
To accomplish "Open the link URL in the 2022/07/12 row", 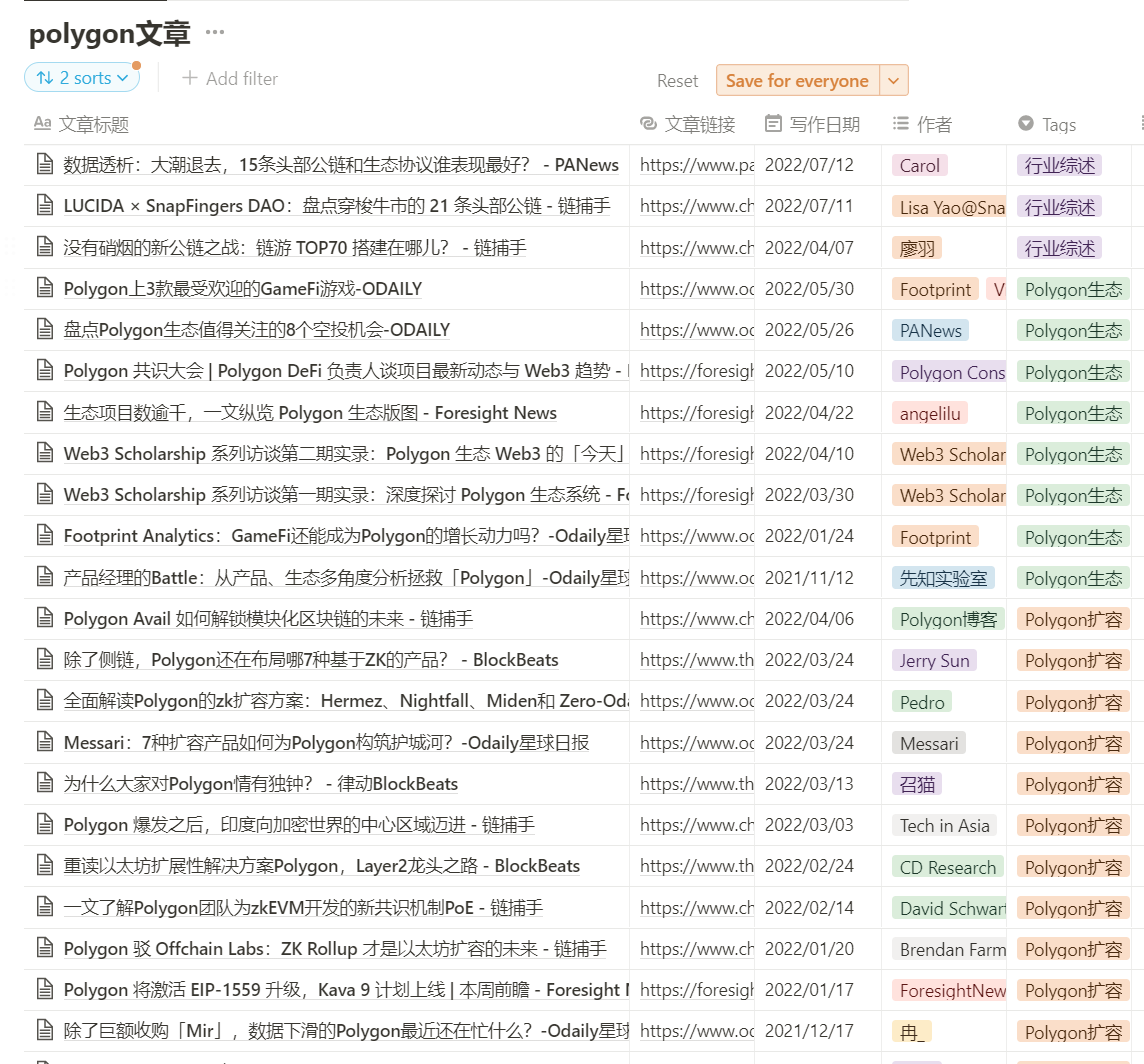I will (x=697, y=165).
